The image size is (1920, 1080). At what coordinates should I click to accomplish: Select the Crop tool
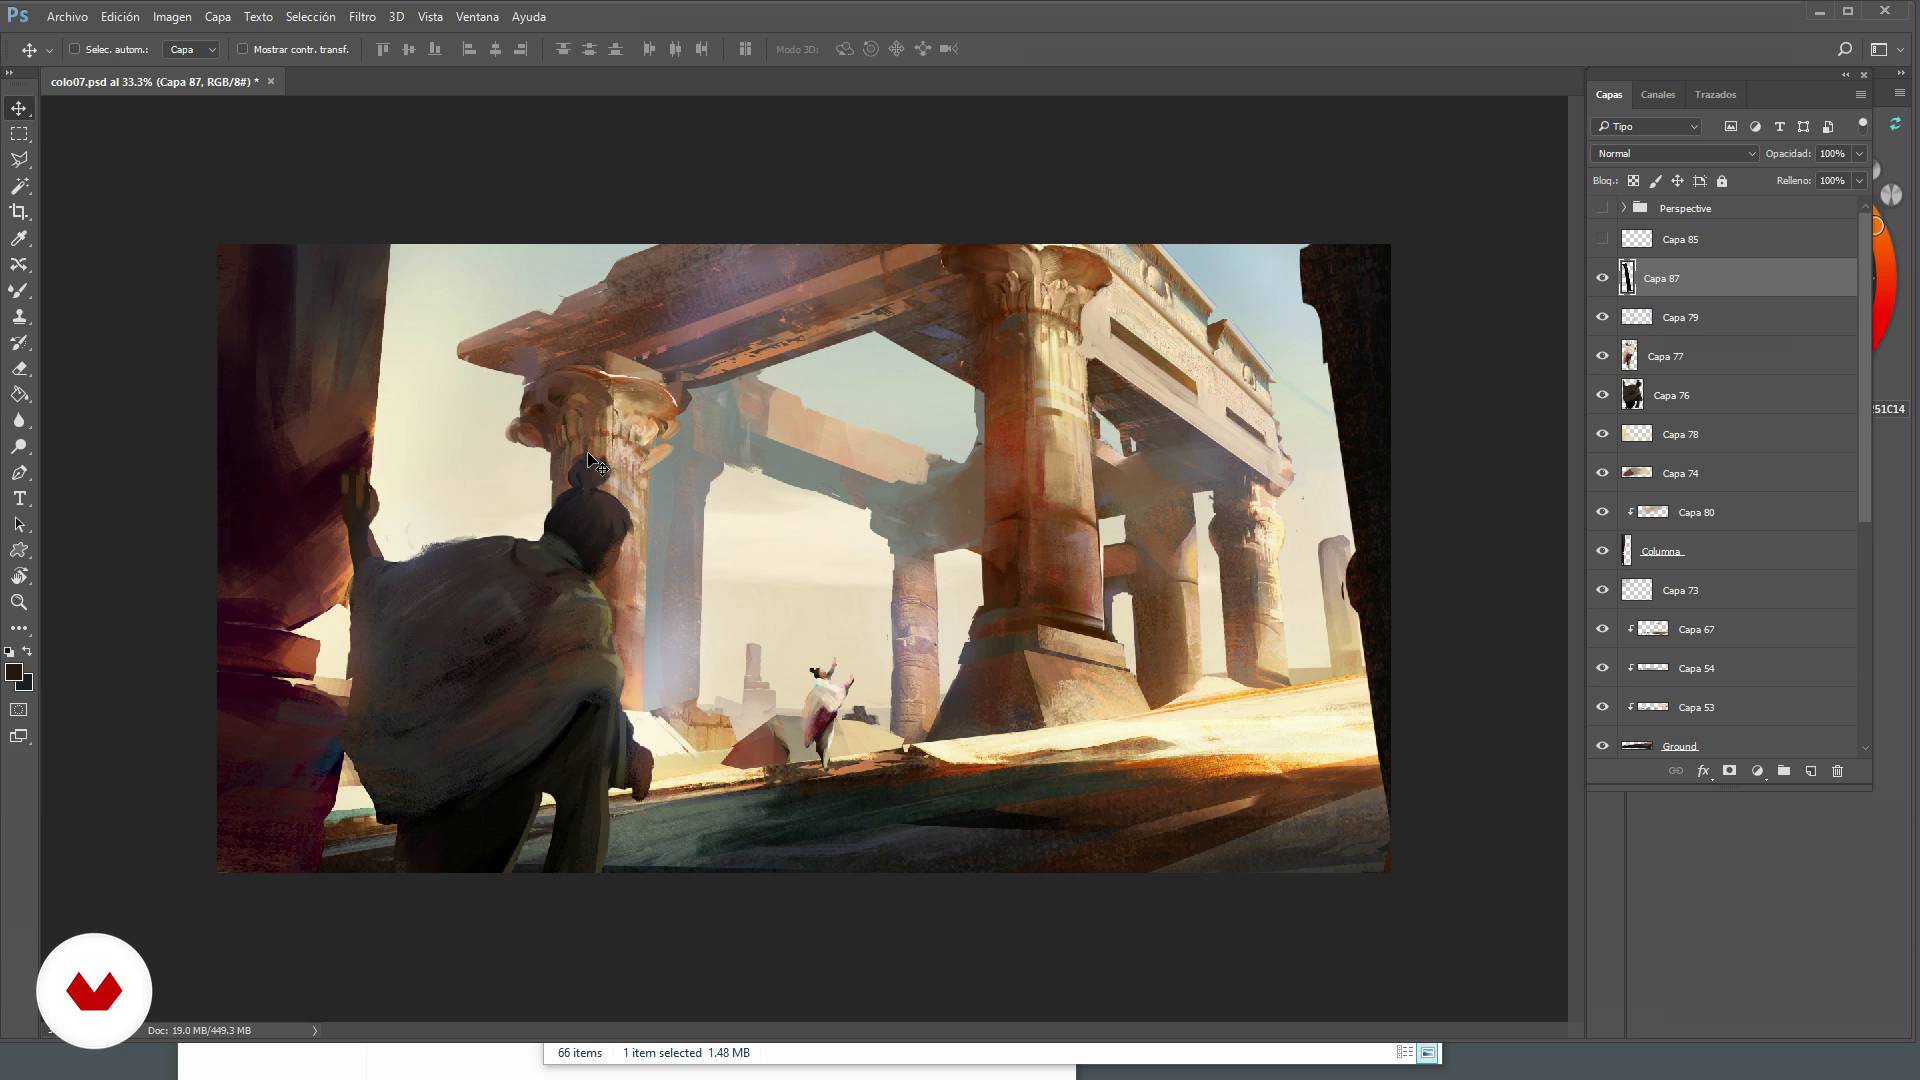tap(19, 212)
